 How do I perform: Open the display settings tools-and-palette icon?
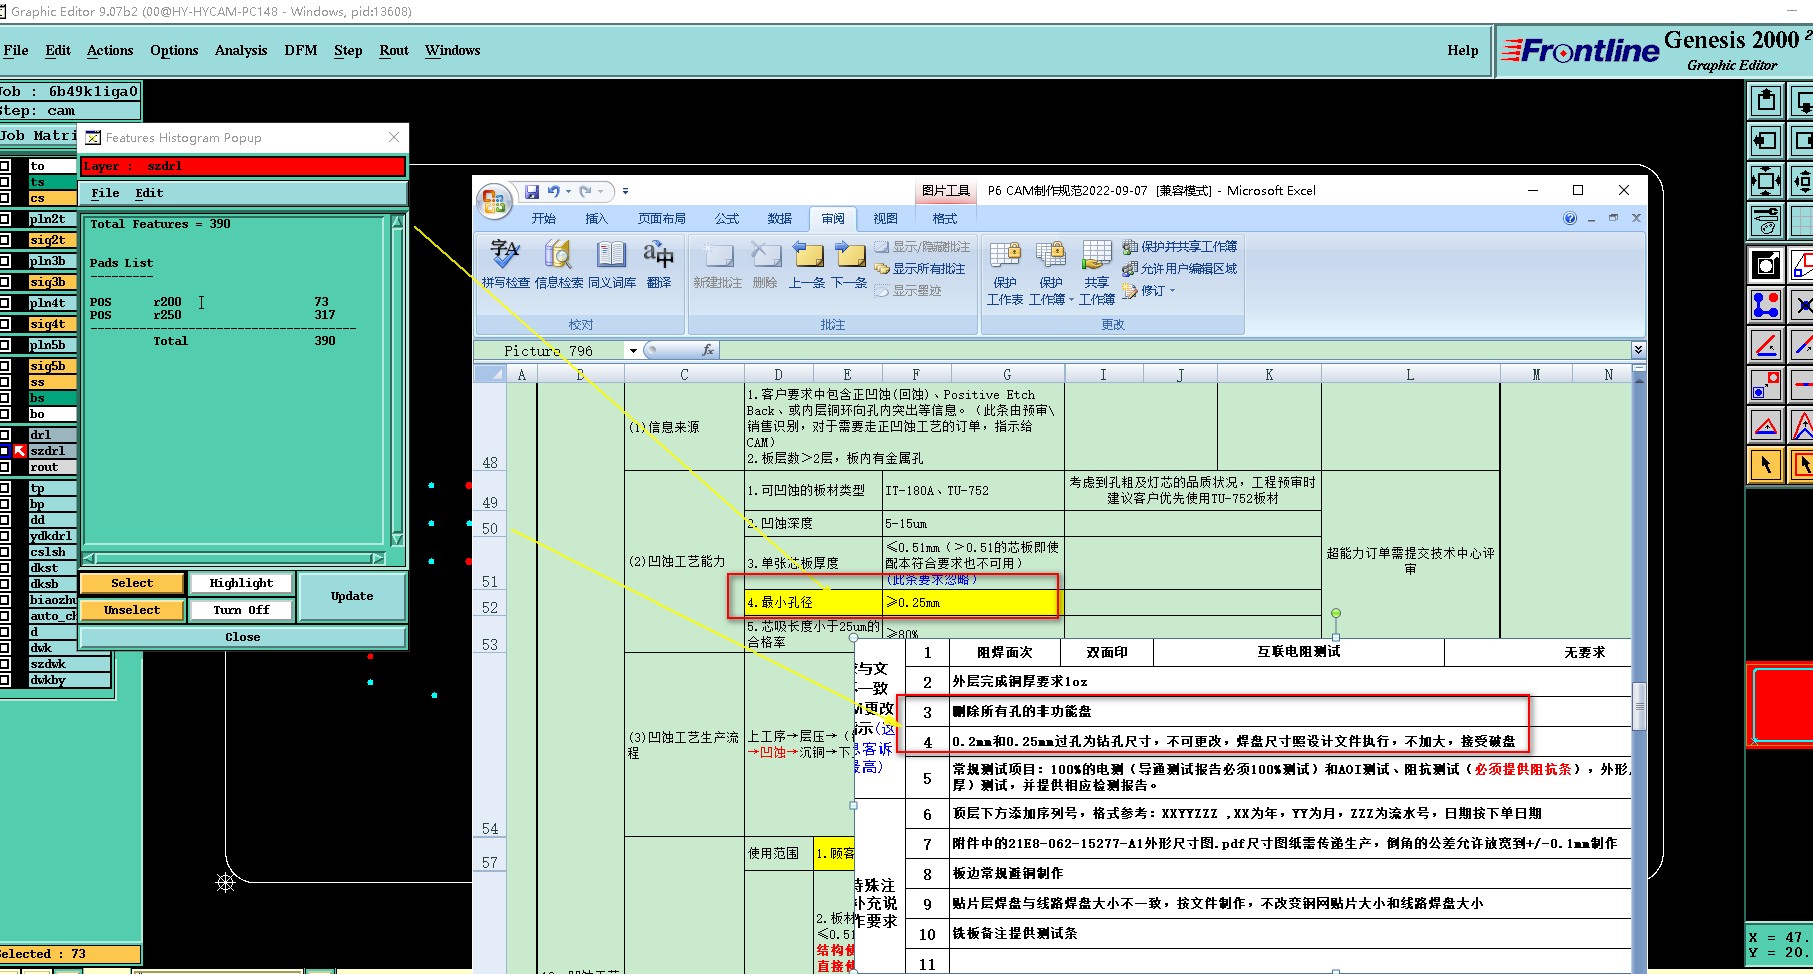point(1766,221)
